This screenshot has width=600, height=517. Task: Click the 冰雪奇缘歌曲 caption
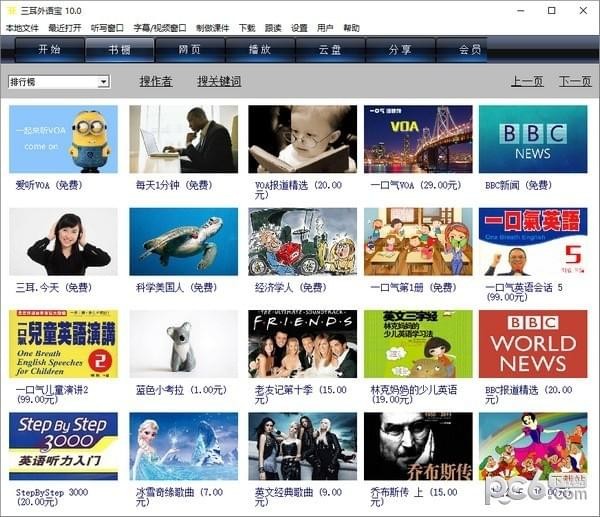179,497
